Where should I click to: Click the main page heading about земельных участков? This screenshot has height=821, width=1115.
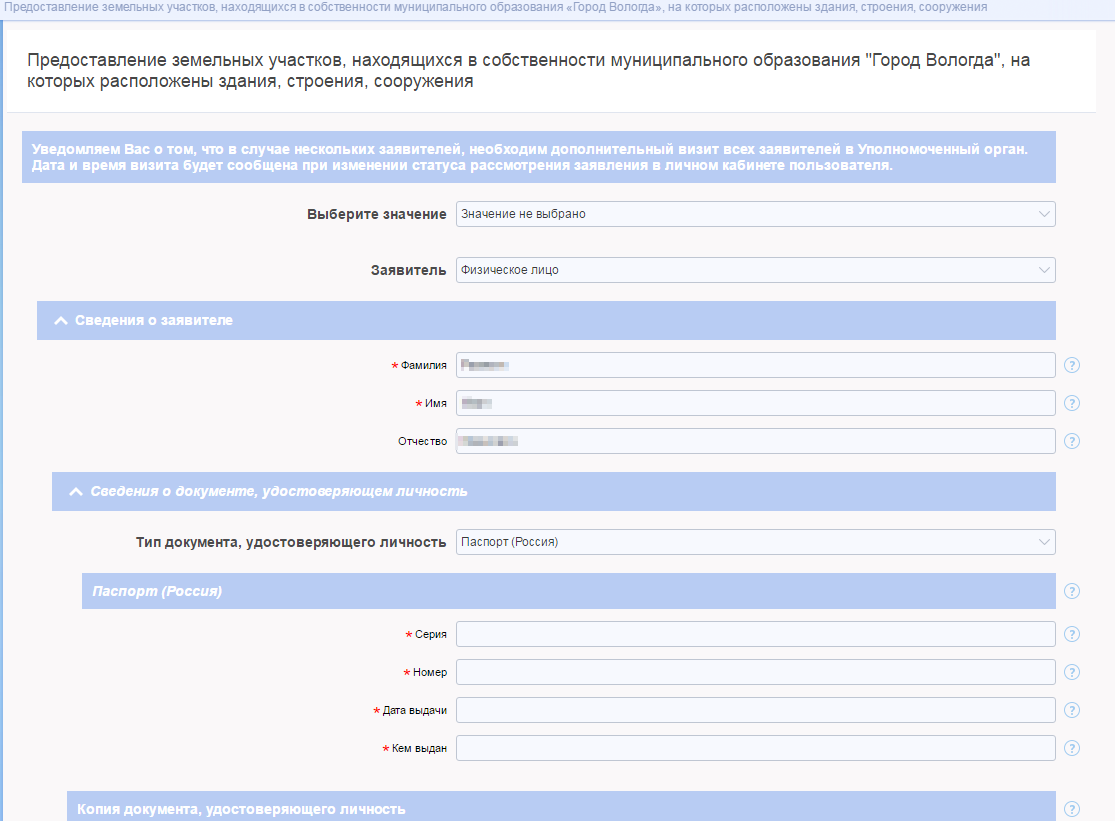point(528,70)
